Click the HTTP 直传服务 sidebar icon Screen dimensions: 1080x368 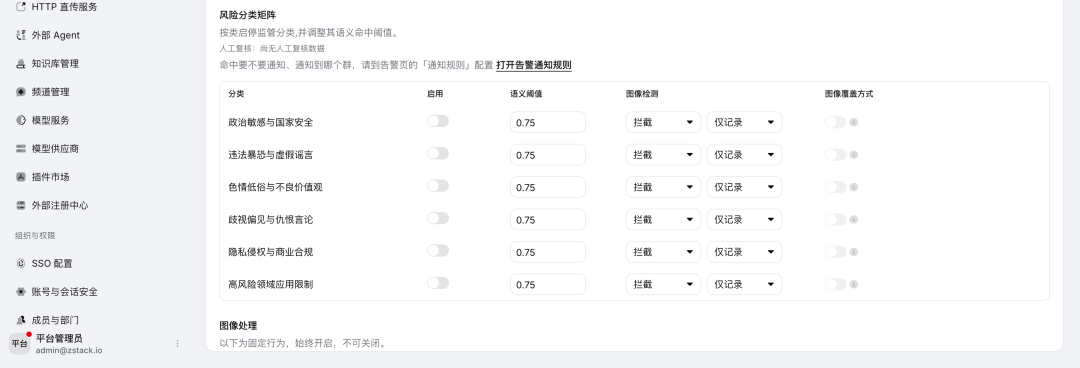coord(21,7)
